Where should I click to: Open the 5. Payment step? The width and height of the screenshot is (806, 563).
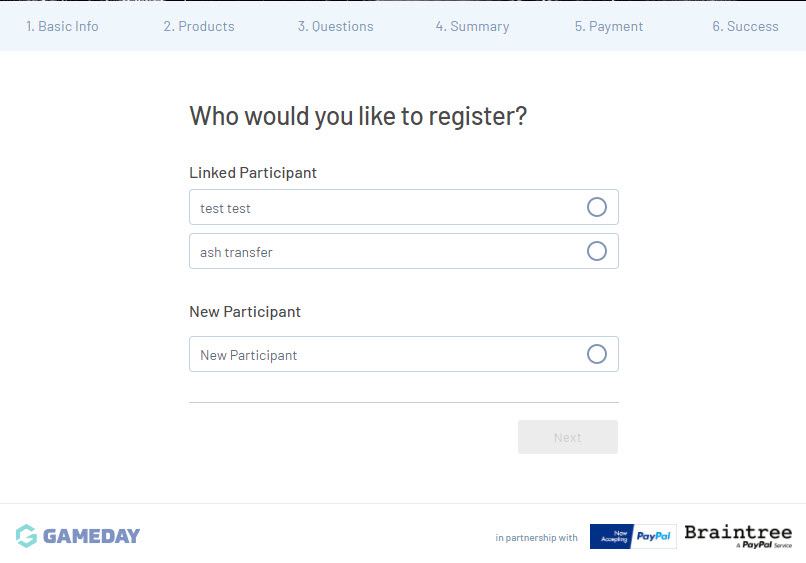[x=609, y=26]
